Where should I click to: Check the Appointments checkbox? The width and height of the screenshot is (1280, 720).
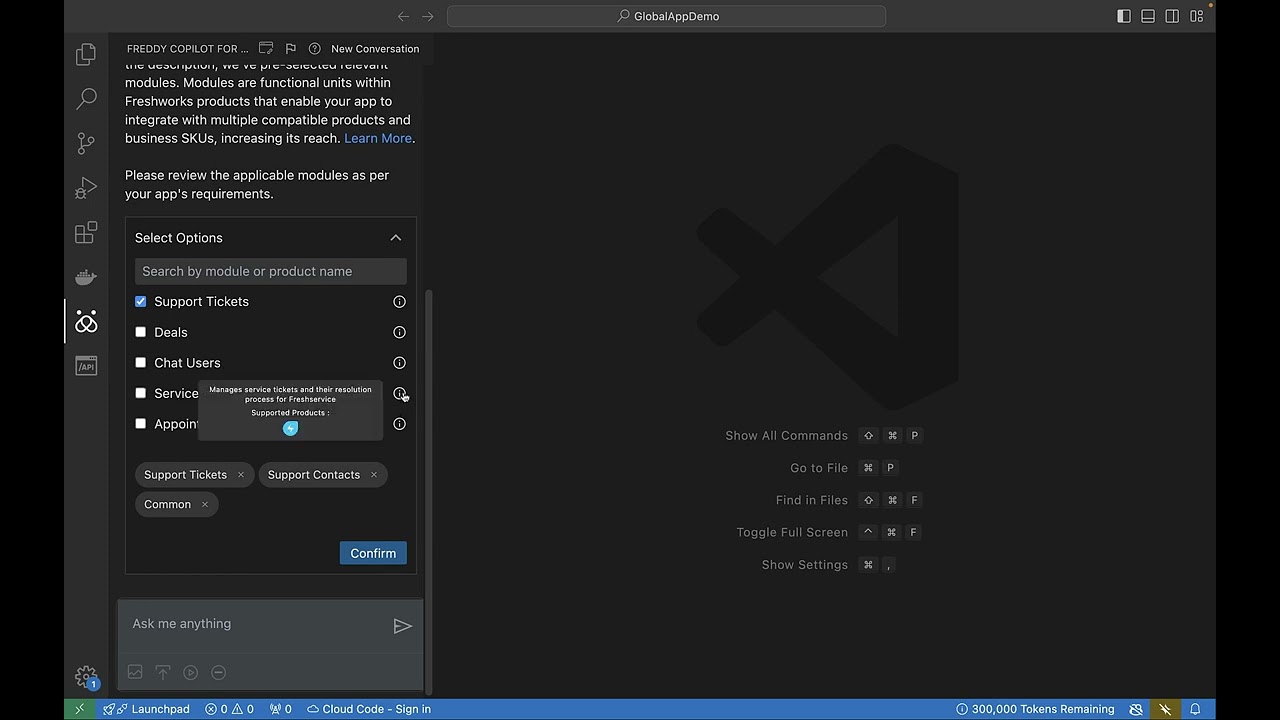tap(140, 423)
